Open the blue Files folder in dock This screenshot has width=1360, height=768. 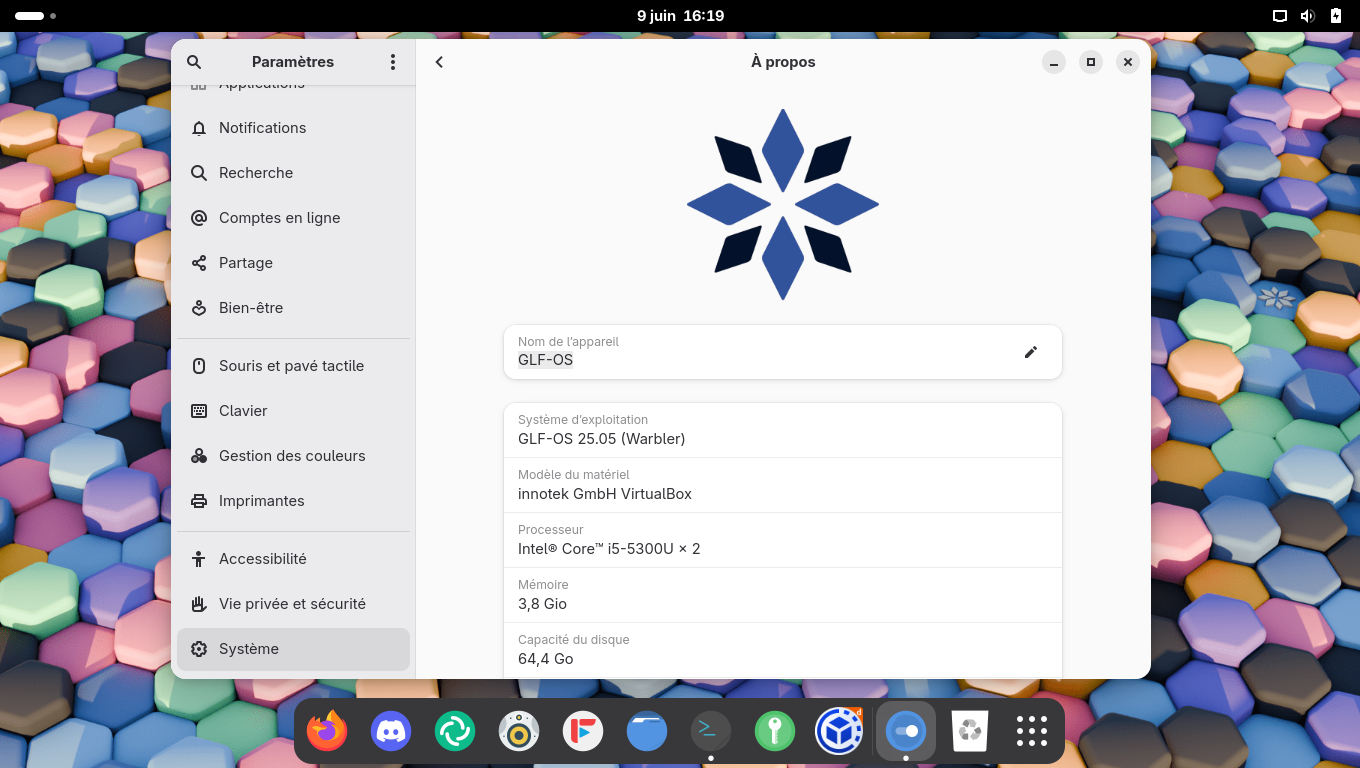coord(647,732)
